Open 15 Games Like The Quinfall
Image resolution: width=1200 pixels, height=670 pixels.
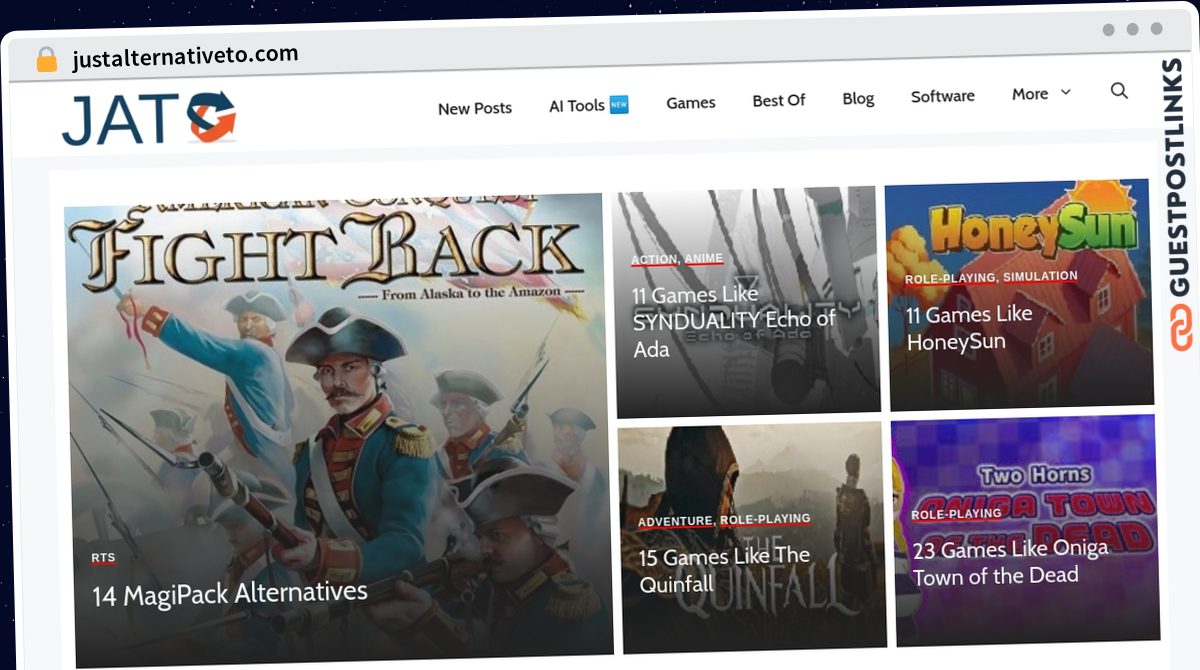tap(723, 569)
